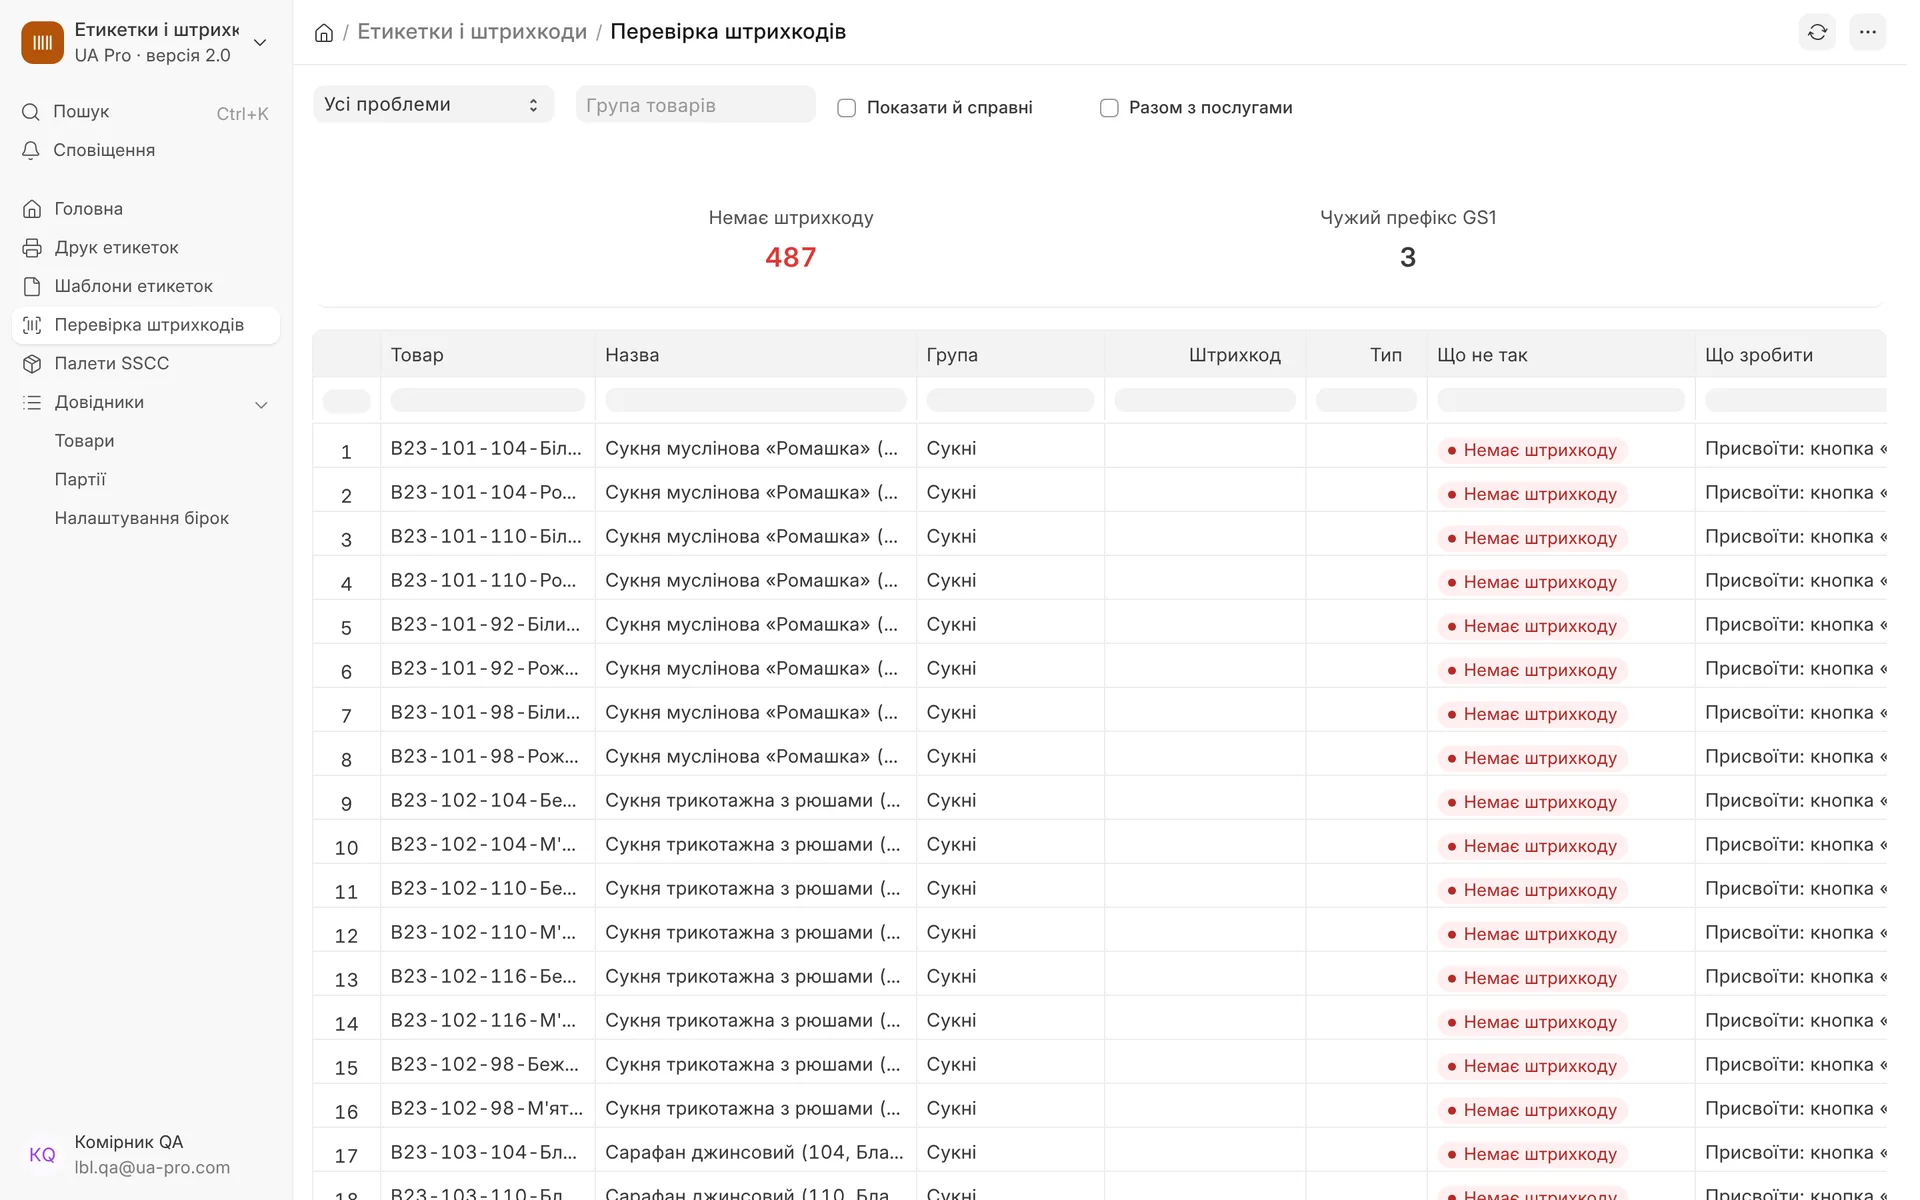
Task: Open Партії in the sidebar
Action: click(x=80, y=480)
